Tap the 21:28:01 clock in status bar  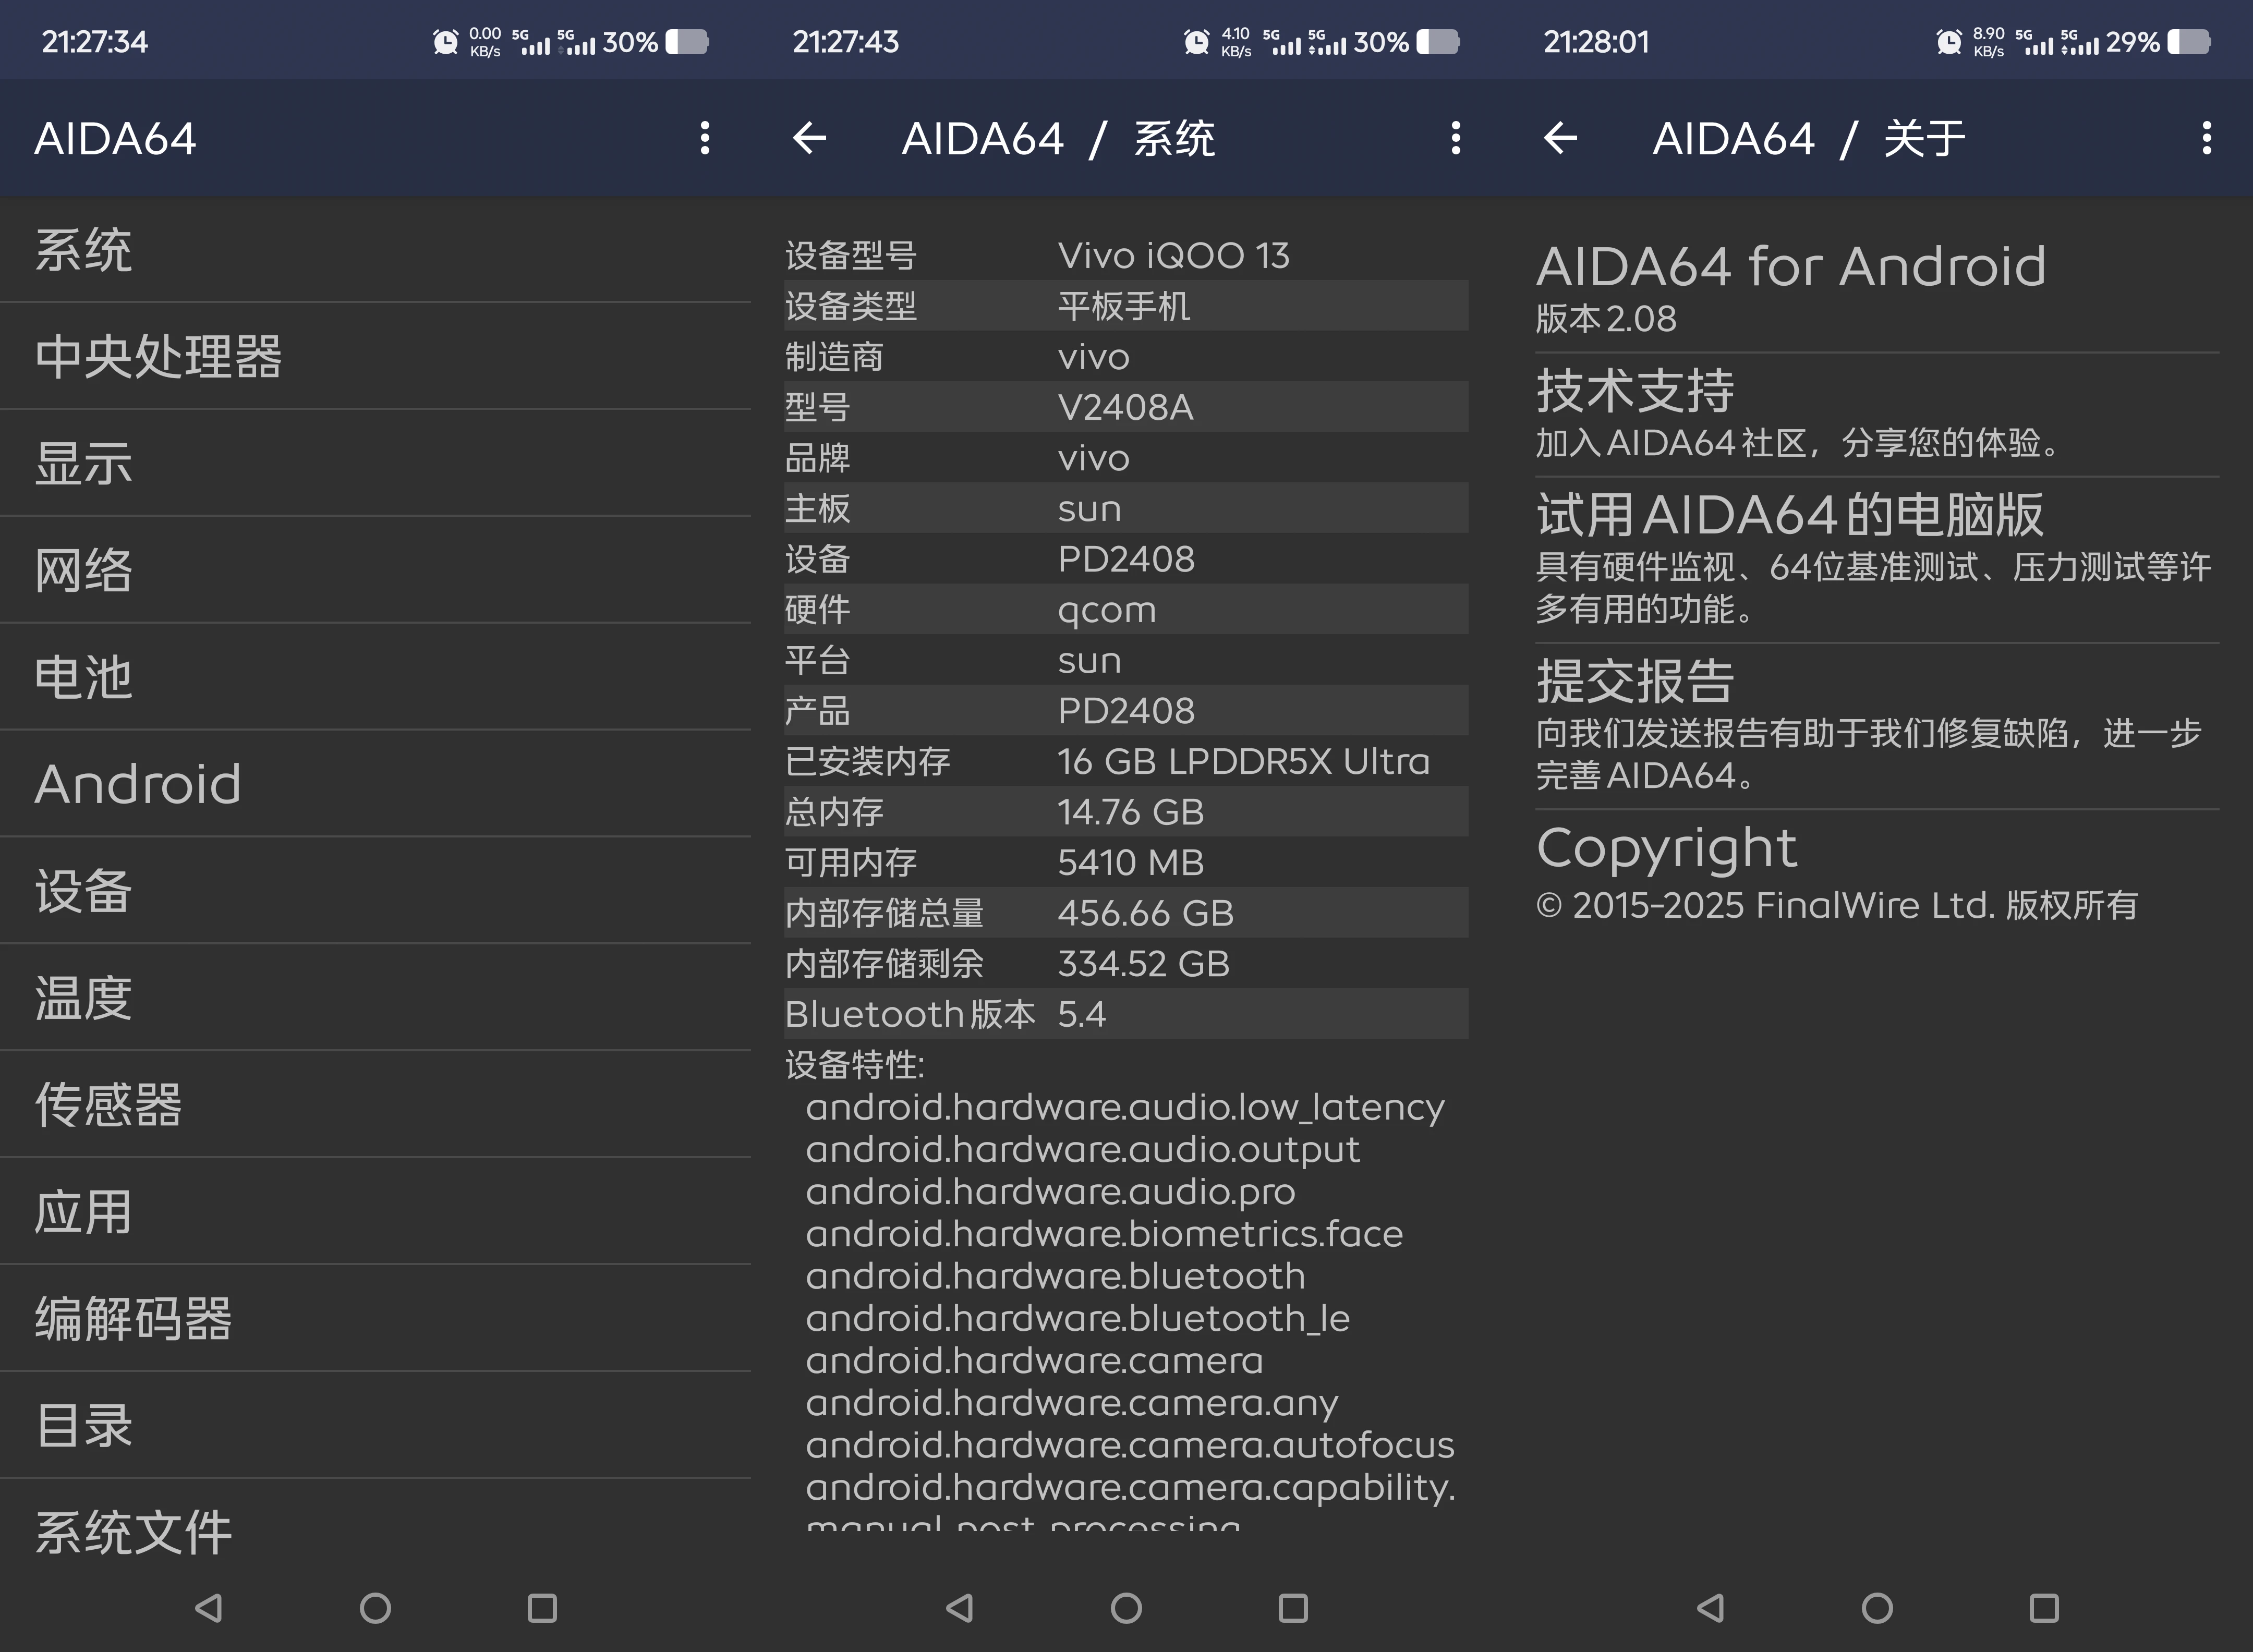[1596, 42]
